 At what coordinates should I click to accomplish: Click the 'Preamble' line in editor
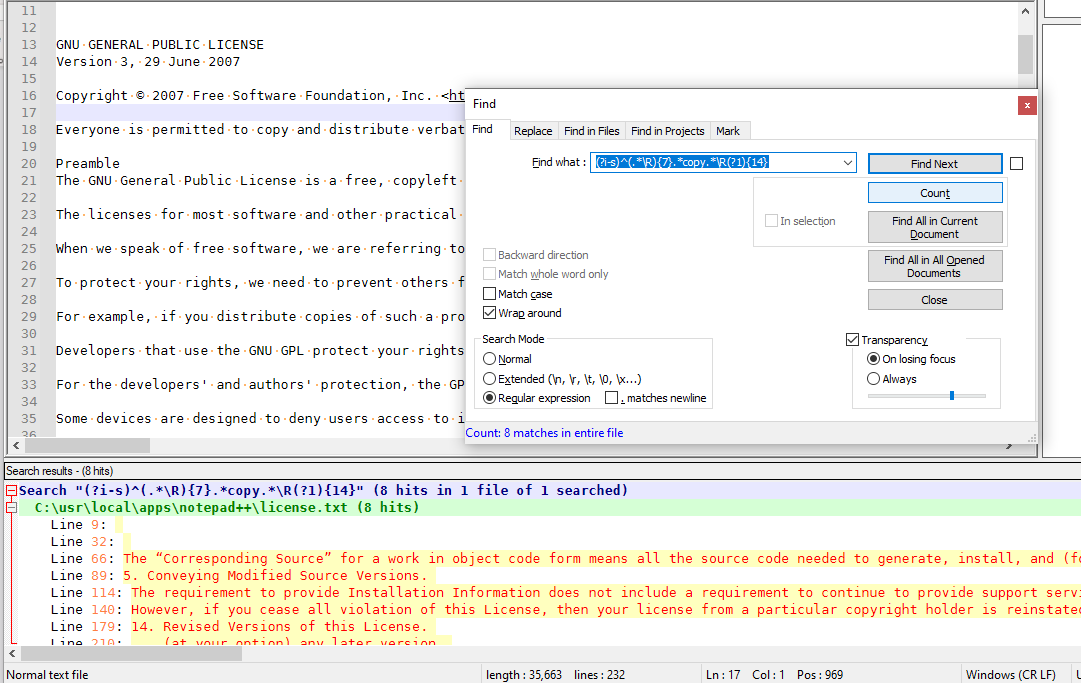[88, 163]
